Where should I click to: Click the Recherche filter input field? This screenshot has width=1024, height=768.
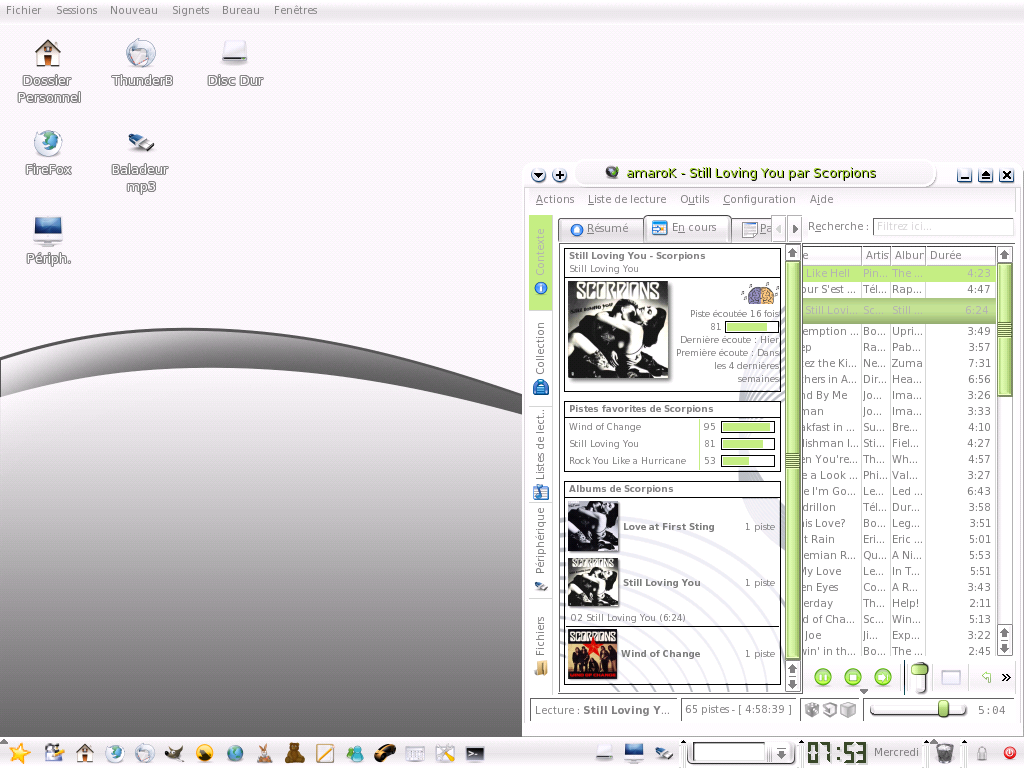(943, 227)
